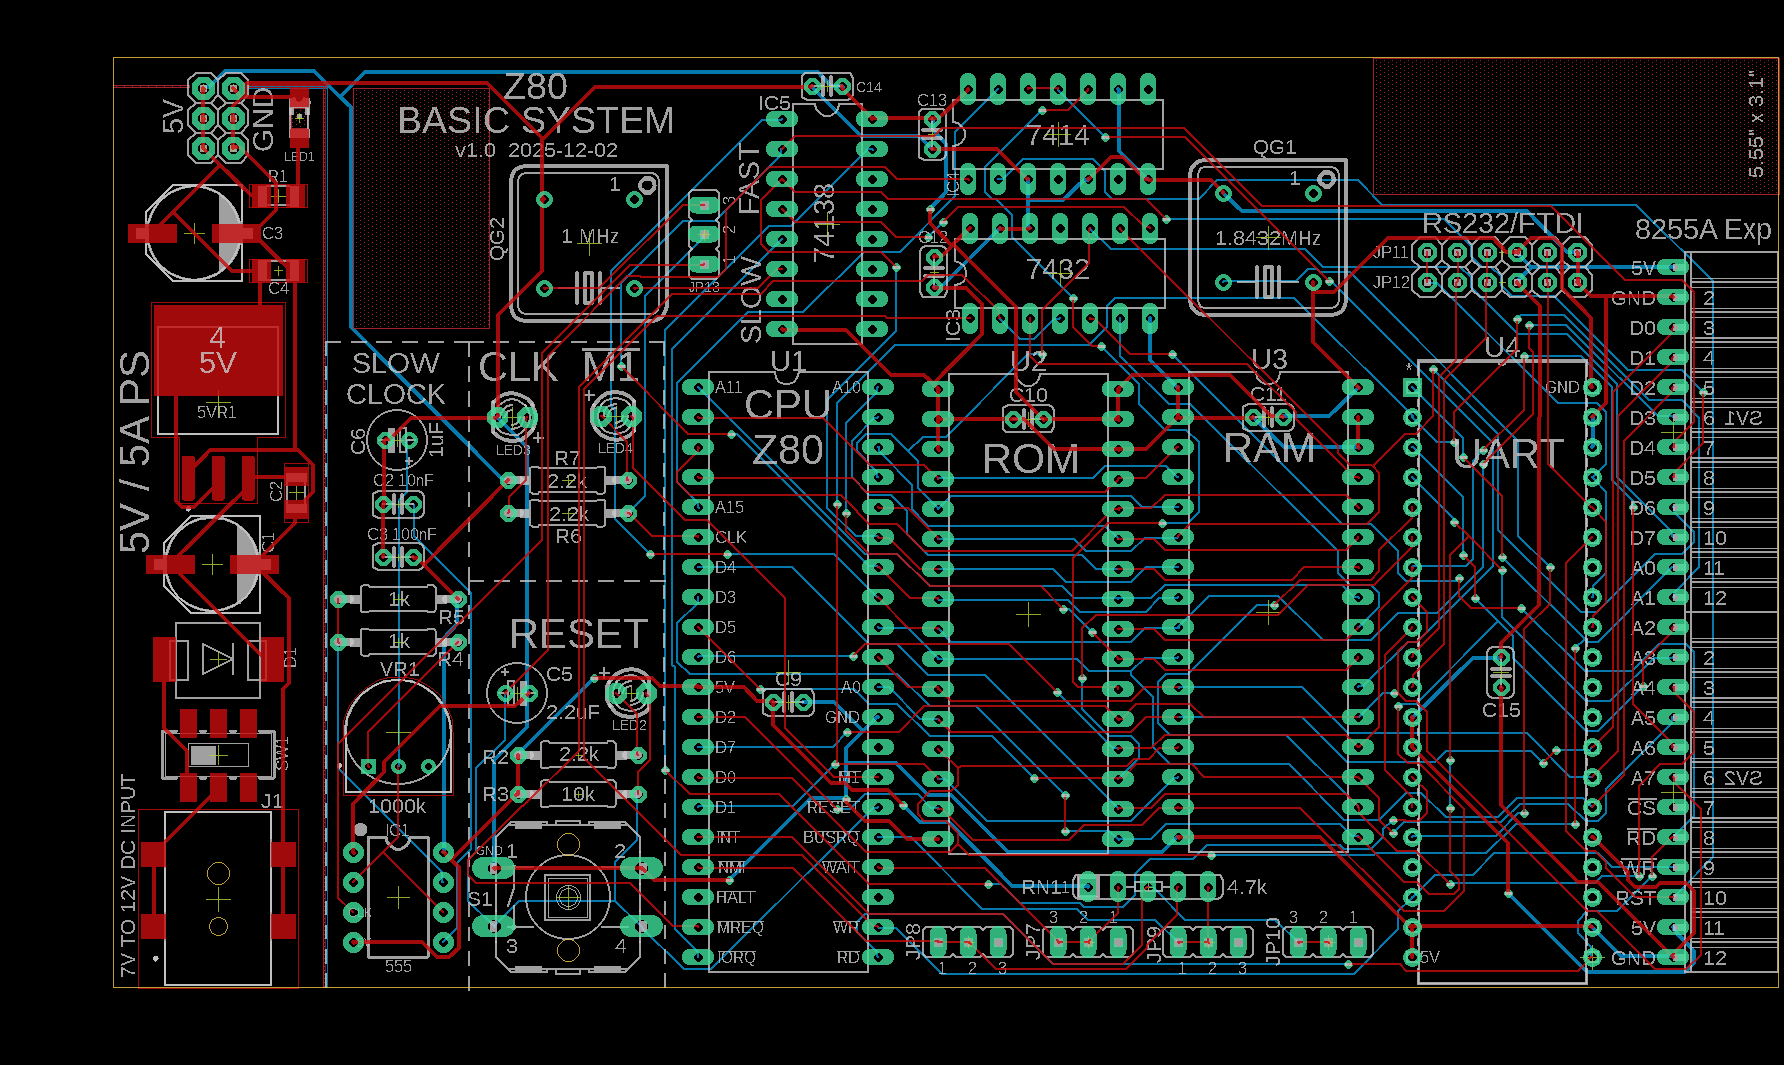Click the VR1 1000k potentiometer
The width and height of the screenshot is (1784, 1065).
coord(397,734)
